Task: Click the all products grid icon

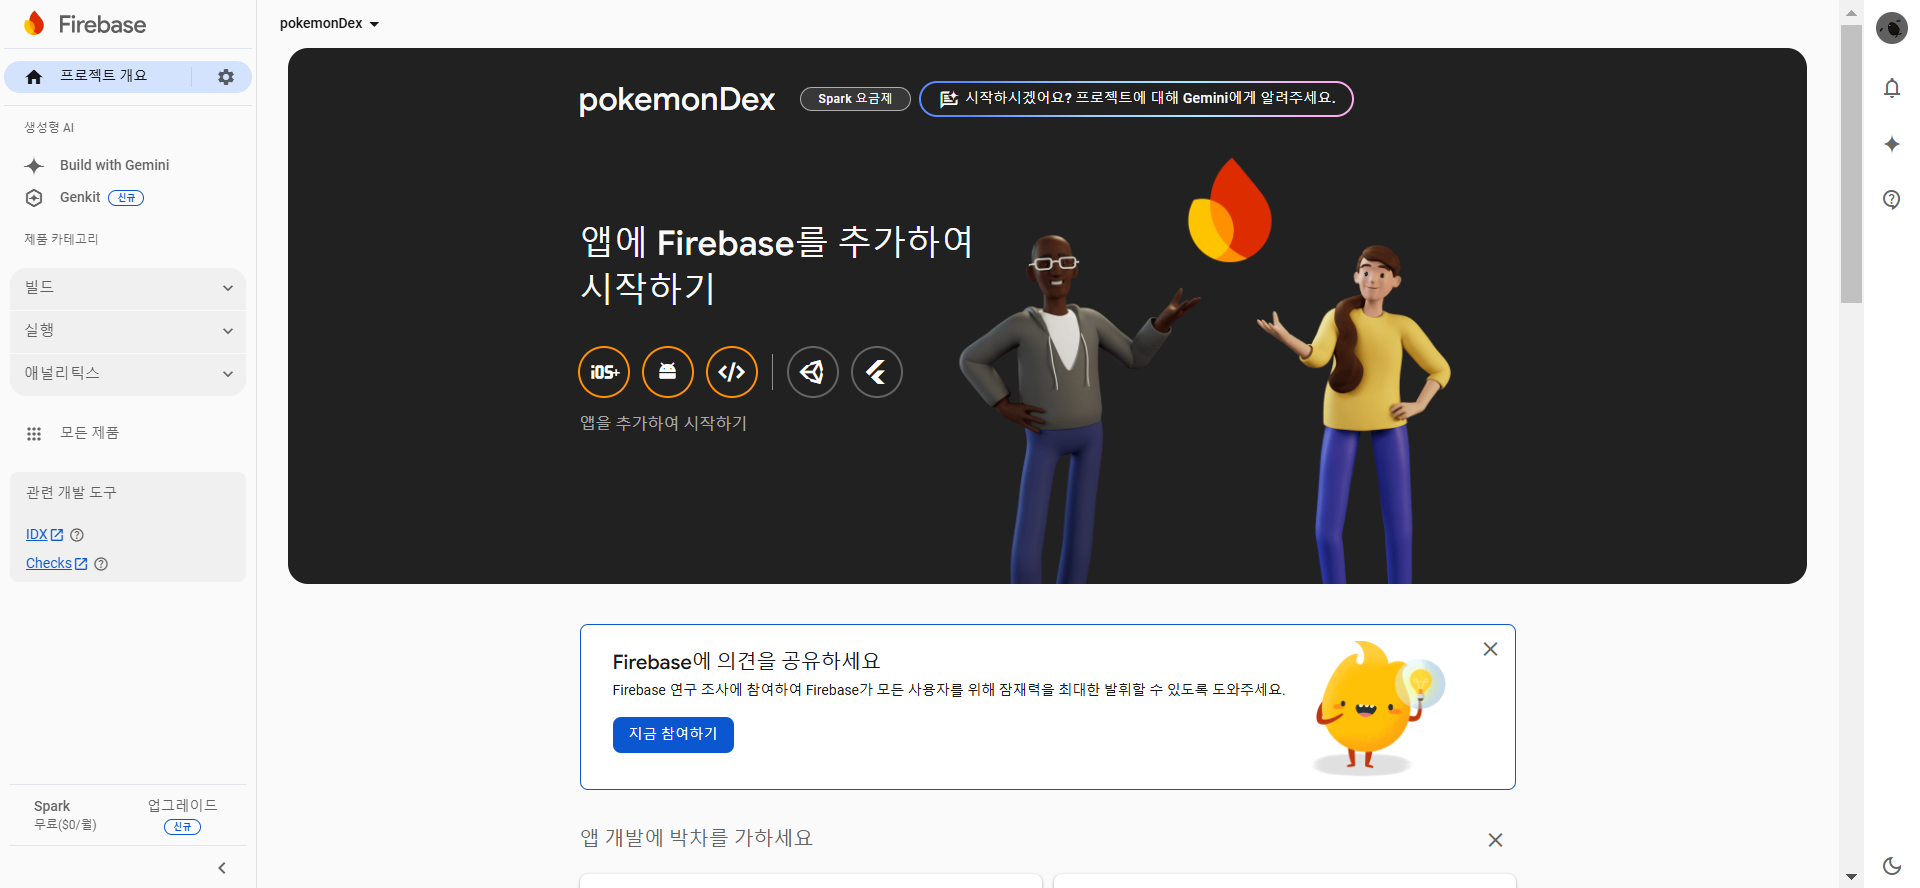Action: click(34, 434)
